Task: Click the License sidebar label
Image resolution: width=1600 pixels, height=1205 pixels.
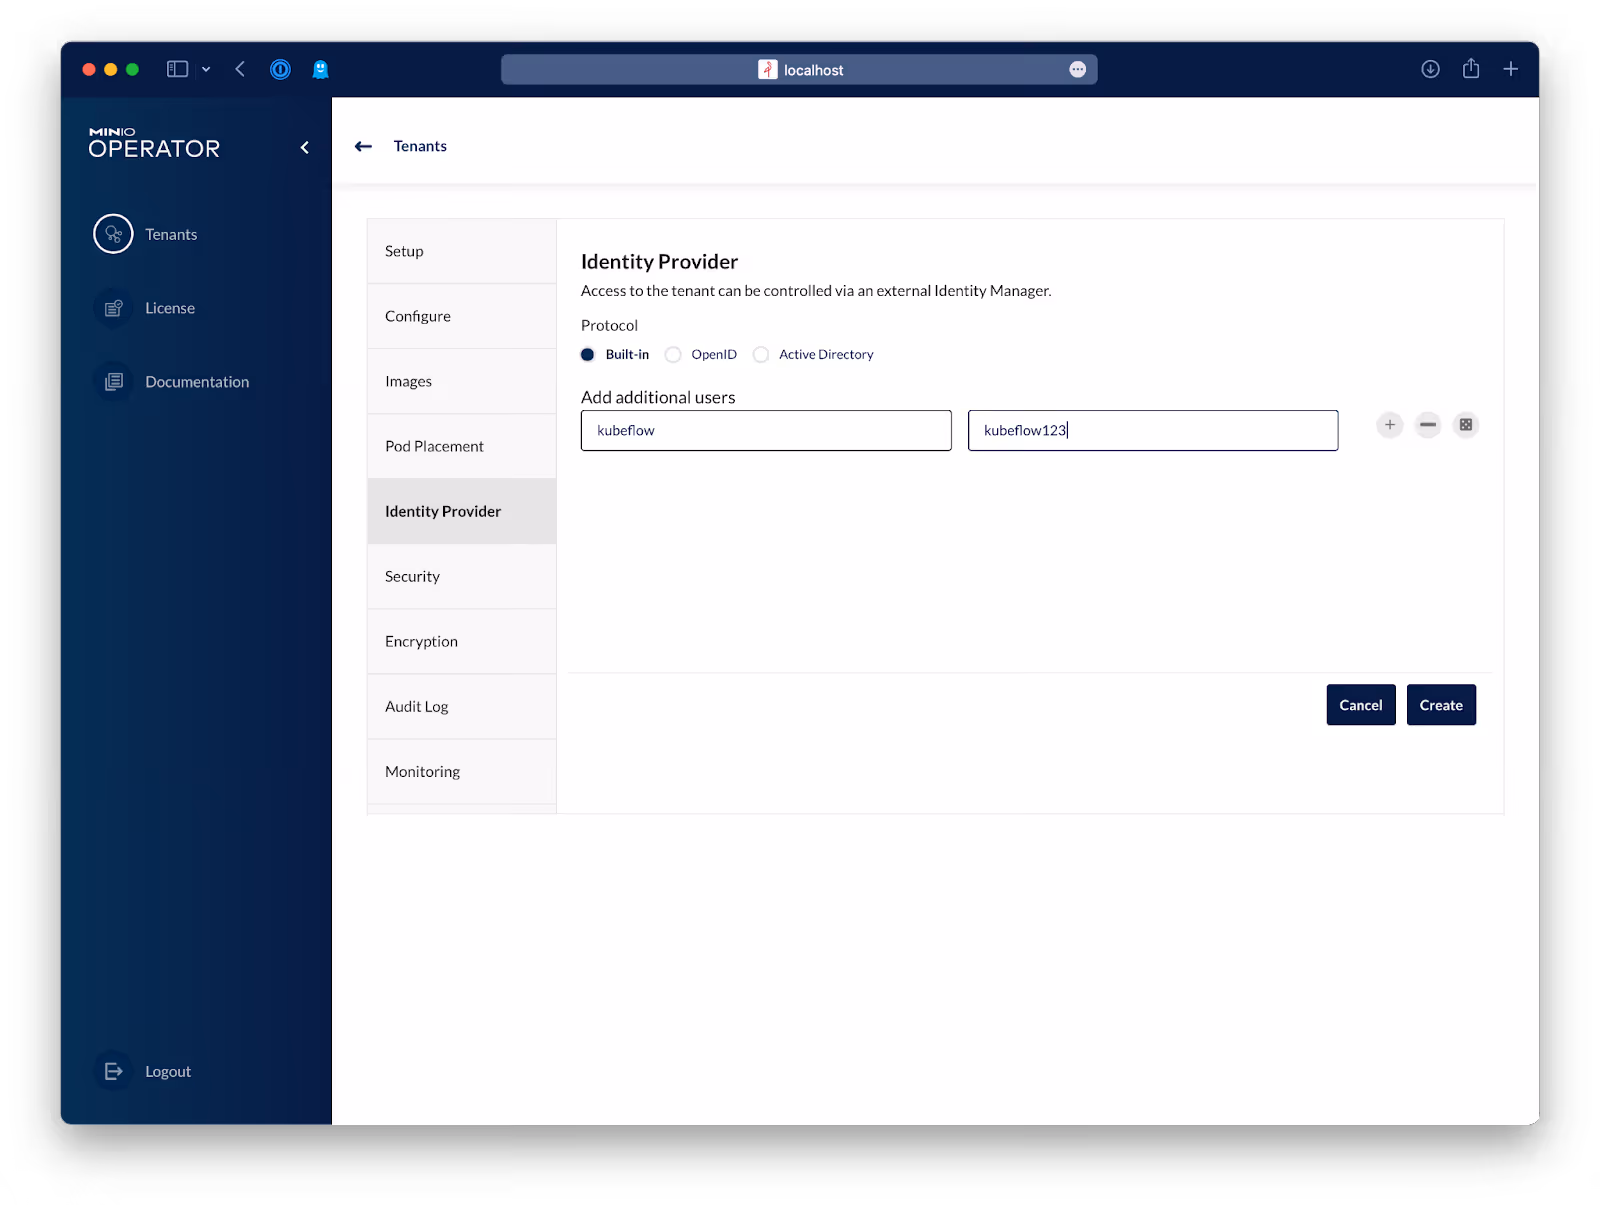Action: coord(170,308)
